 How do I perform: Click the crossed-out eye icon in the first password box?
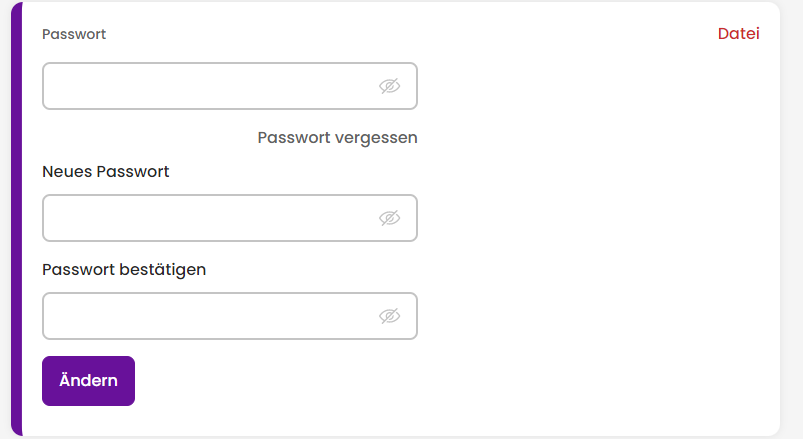pos(389,86)
